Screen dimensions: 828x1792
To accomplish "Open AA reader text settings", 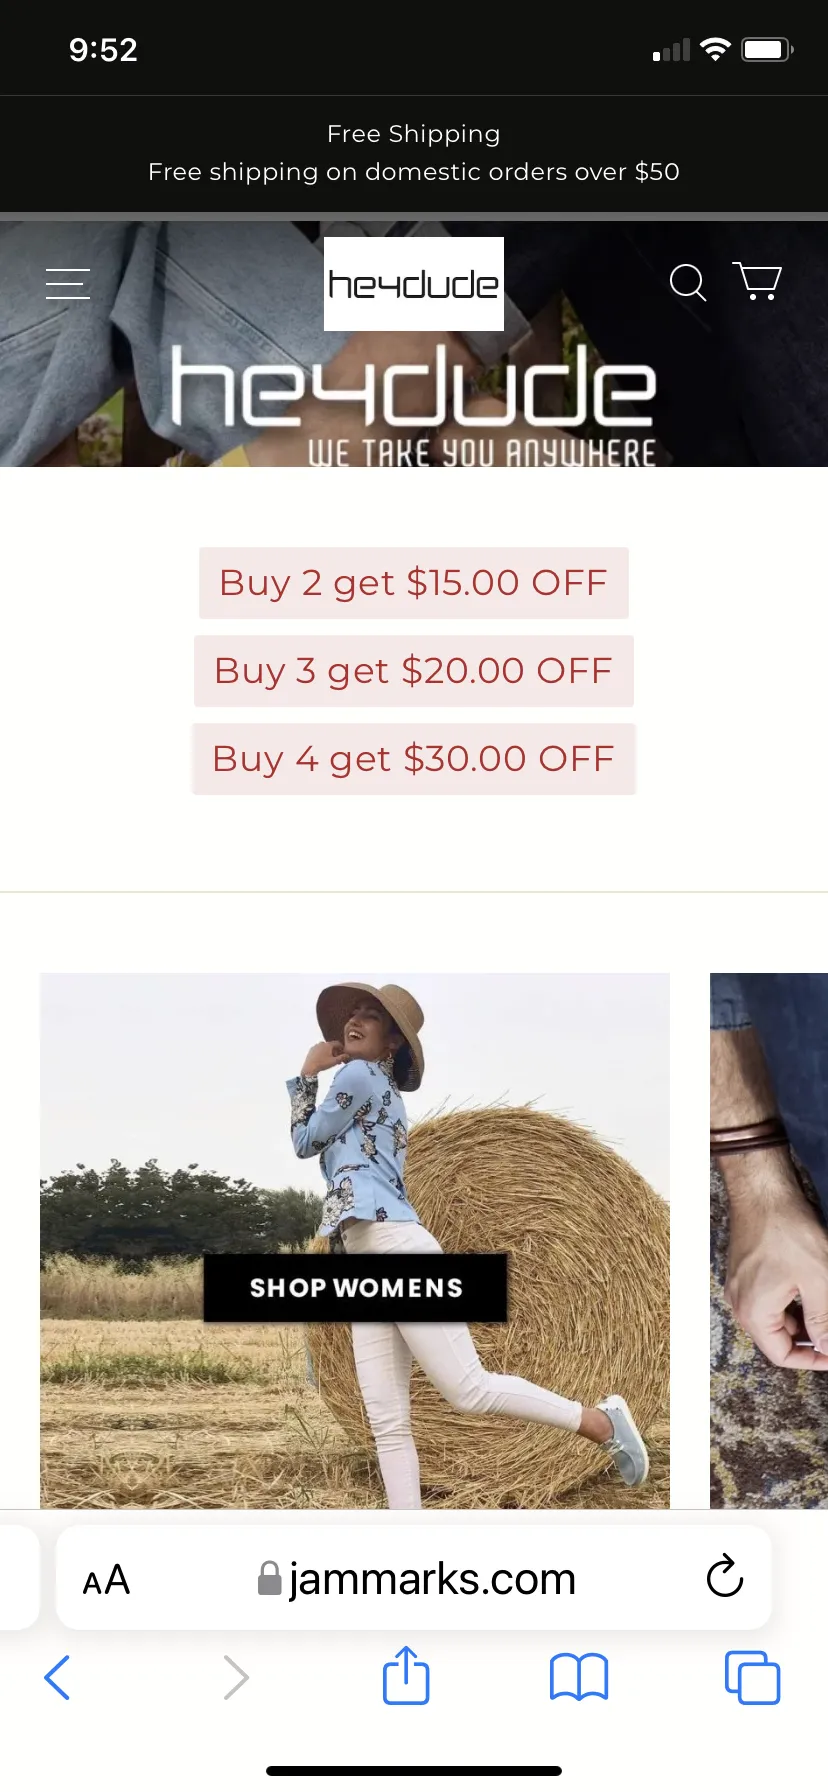I will [106, 1580].
